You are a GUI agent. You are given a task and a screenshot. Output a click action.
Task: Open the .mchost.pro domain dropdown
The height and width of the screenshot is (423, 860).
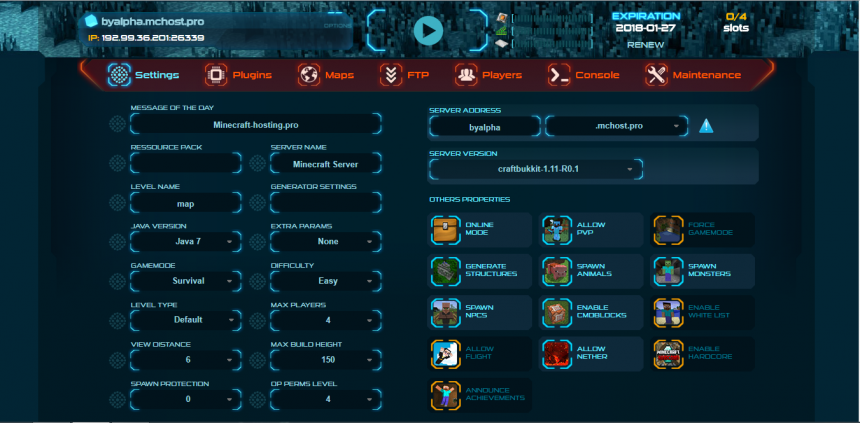616,126
